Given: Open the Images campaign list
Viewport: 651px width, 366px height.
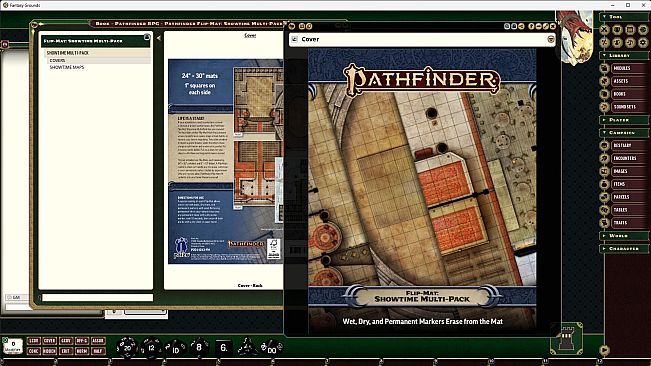Looking at the screenshot, I should click(x=630, y=171).
